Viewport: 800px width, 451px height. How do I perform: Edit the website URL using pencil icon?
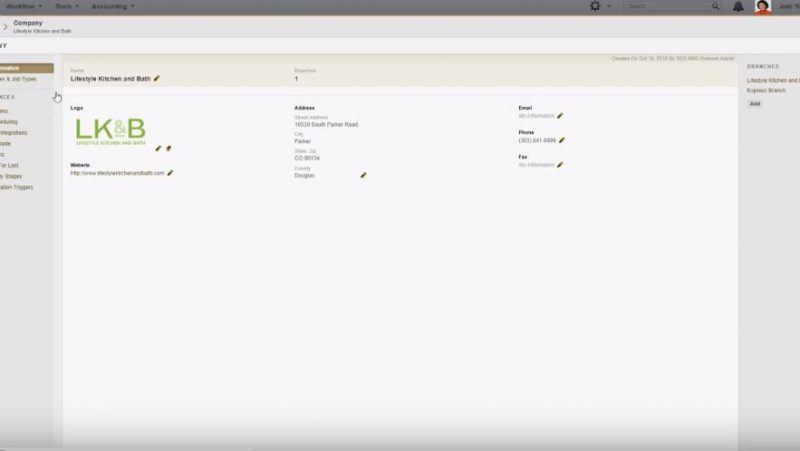[x=170, y=173]
